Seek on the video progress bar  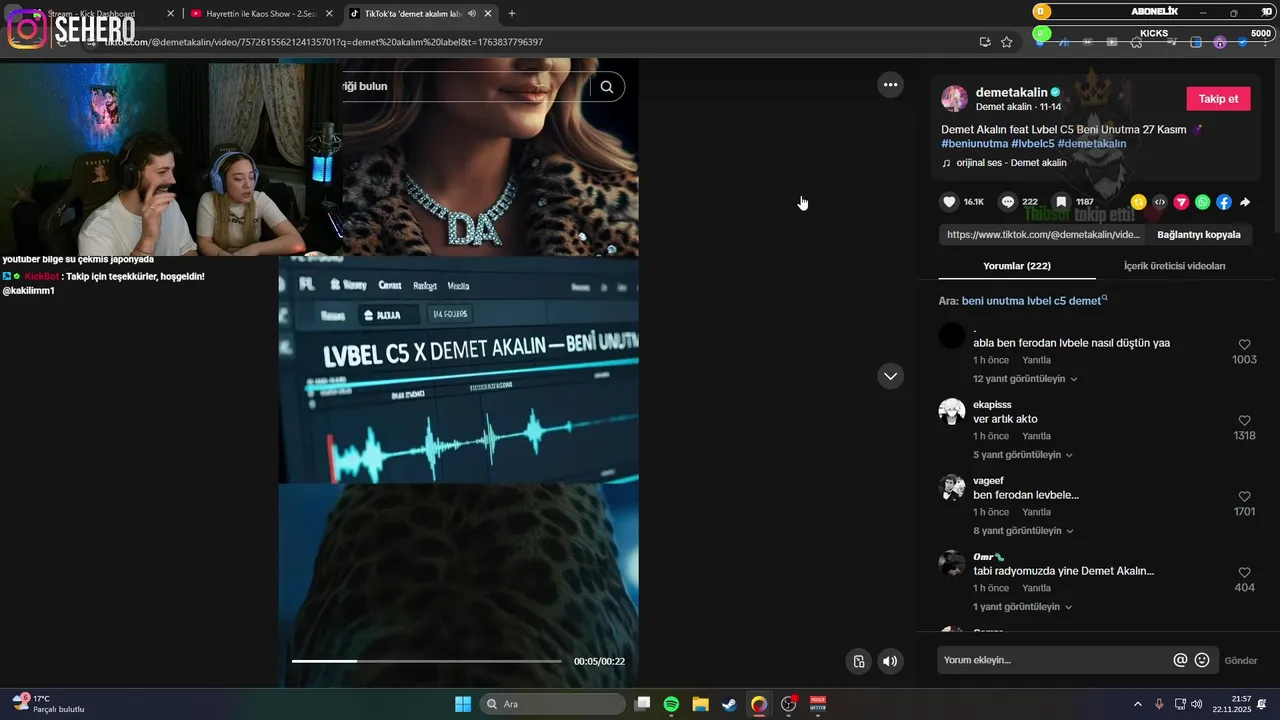click(426, 661)
